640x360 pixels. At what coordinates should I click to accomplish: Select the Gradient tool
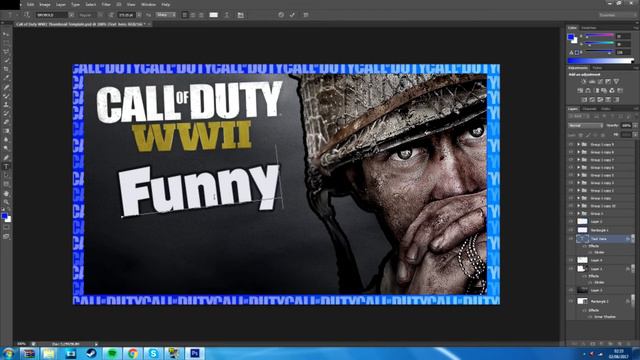click(x=6, y=131)
